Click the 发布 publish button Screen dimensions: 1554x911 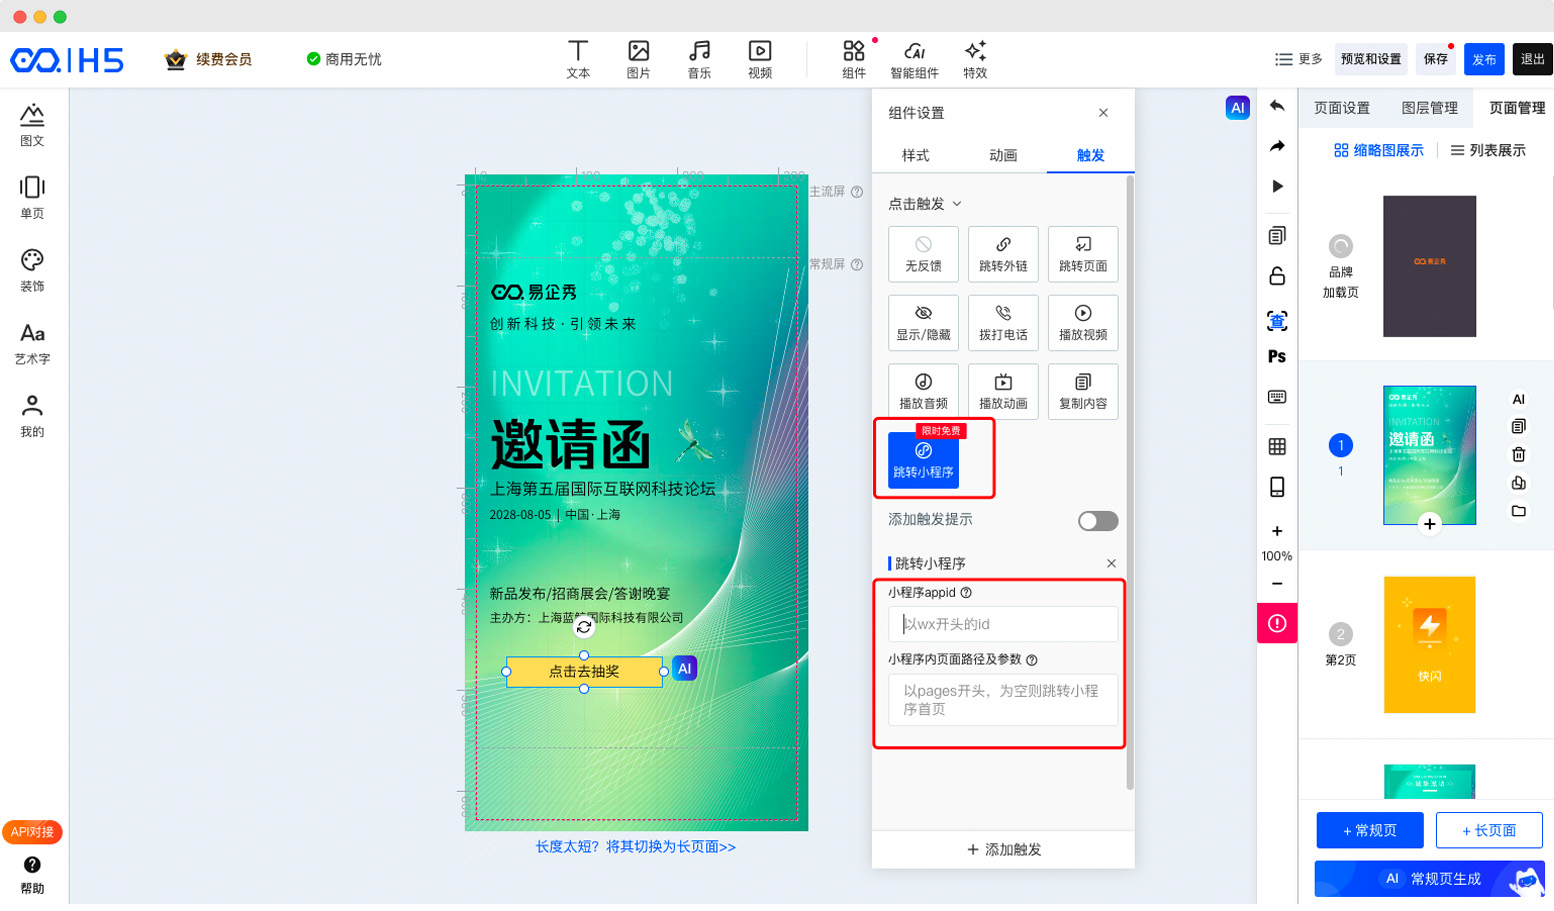tap(1484, 59)
